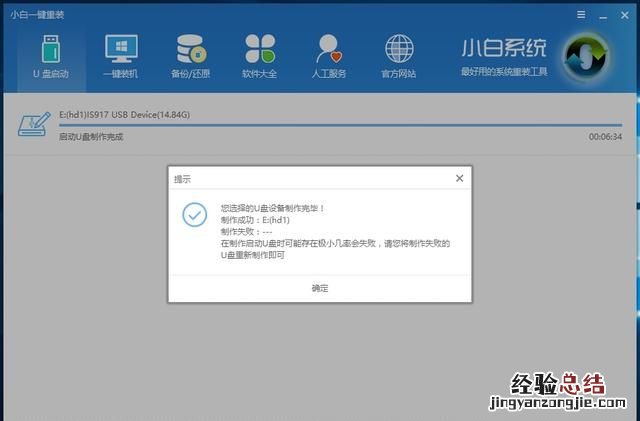
Task: Click the round 小白系统 logo icon
Action: coord(586,58)
